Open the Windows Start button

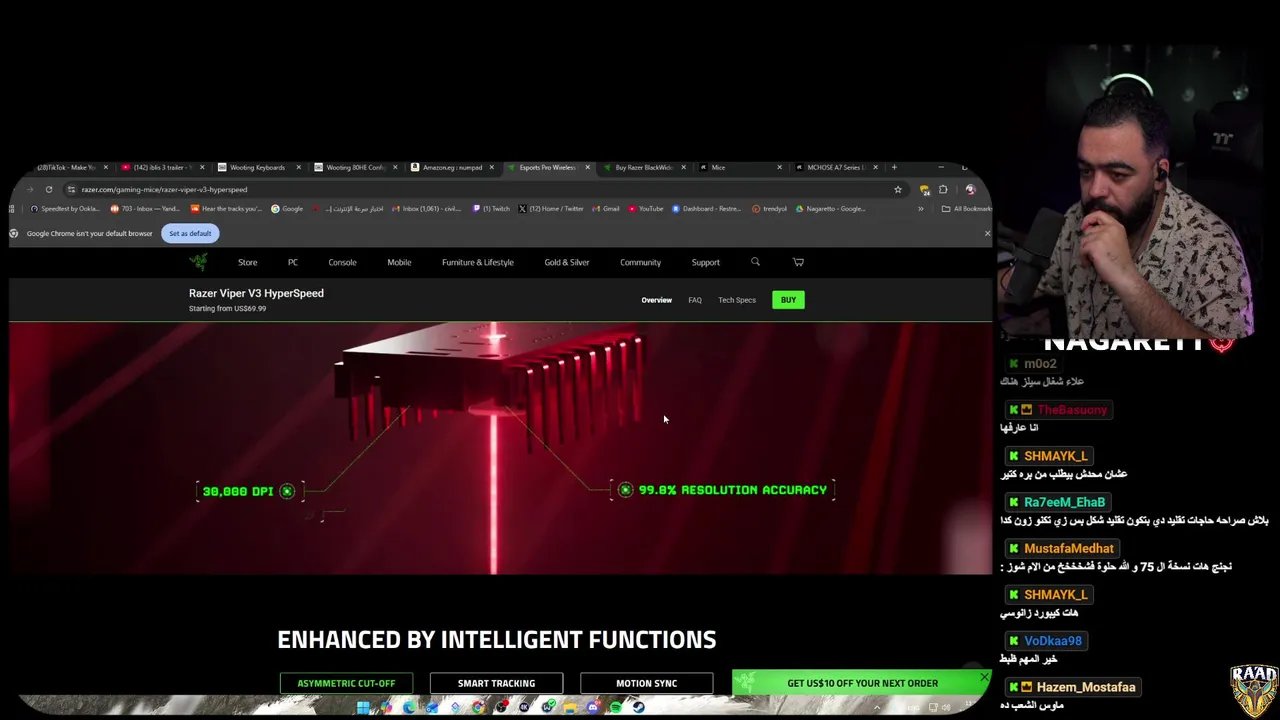tap(363, 707)
